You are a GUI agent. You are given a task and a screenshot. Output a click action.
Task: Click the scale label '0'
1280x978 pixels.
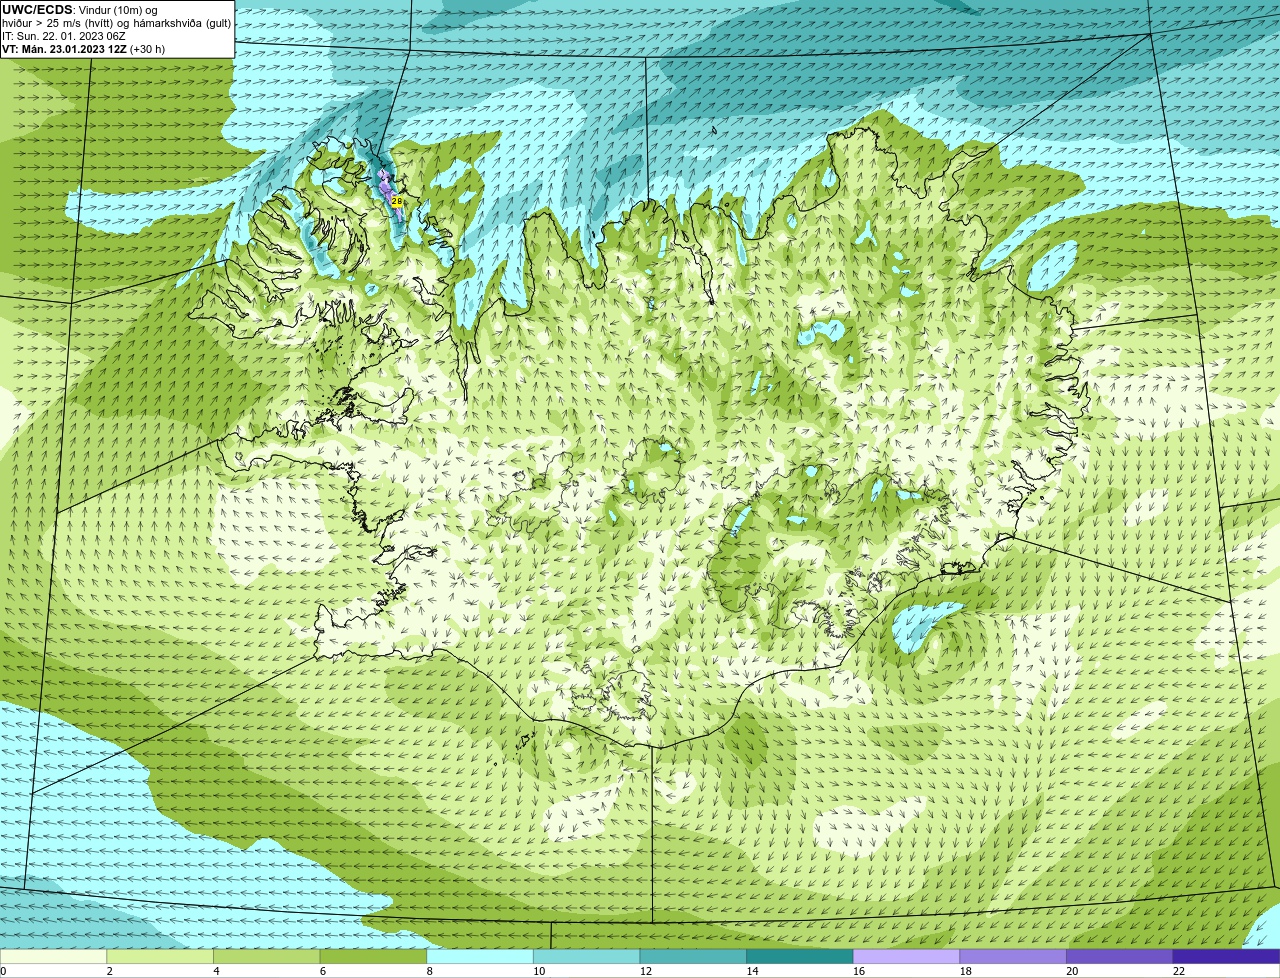click(3, 971)
